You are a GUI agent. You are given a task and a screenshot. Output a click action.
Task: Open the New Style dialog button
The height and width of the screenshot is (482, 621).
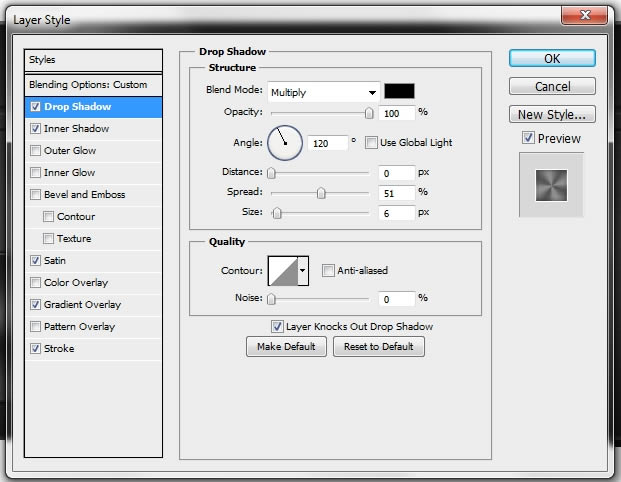[552, 114]
